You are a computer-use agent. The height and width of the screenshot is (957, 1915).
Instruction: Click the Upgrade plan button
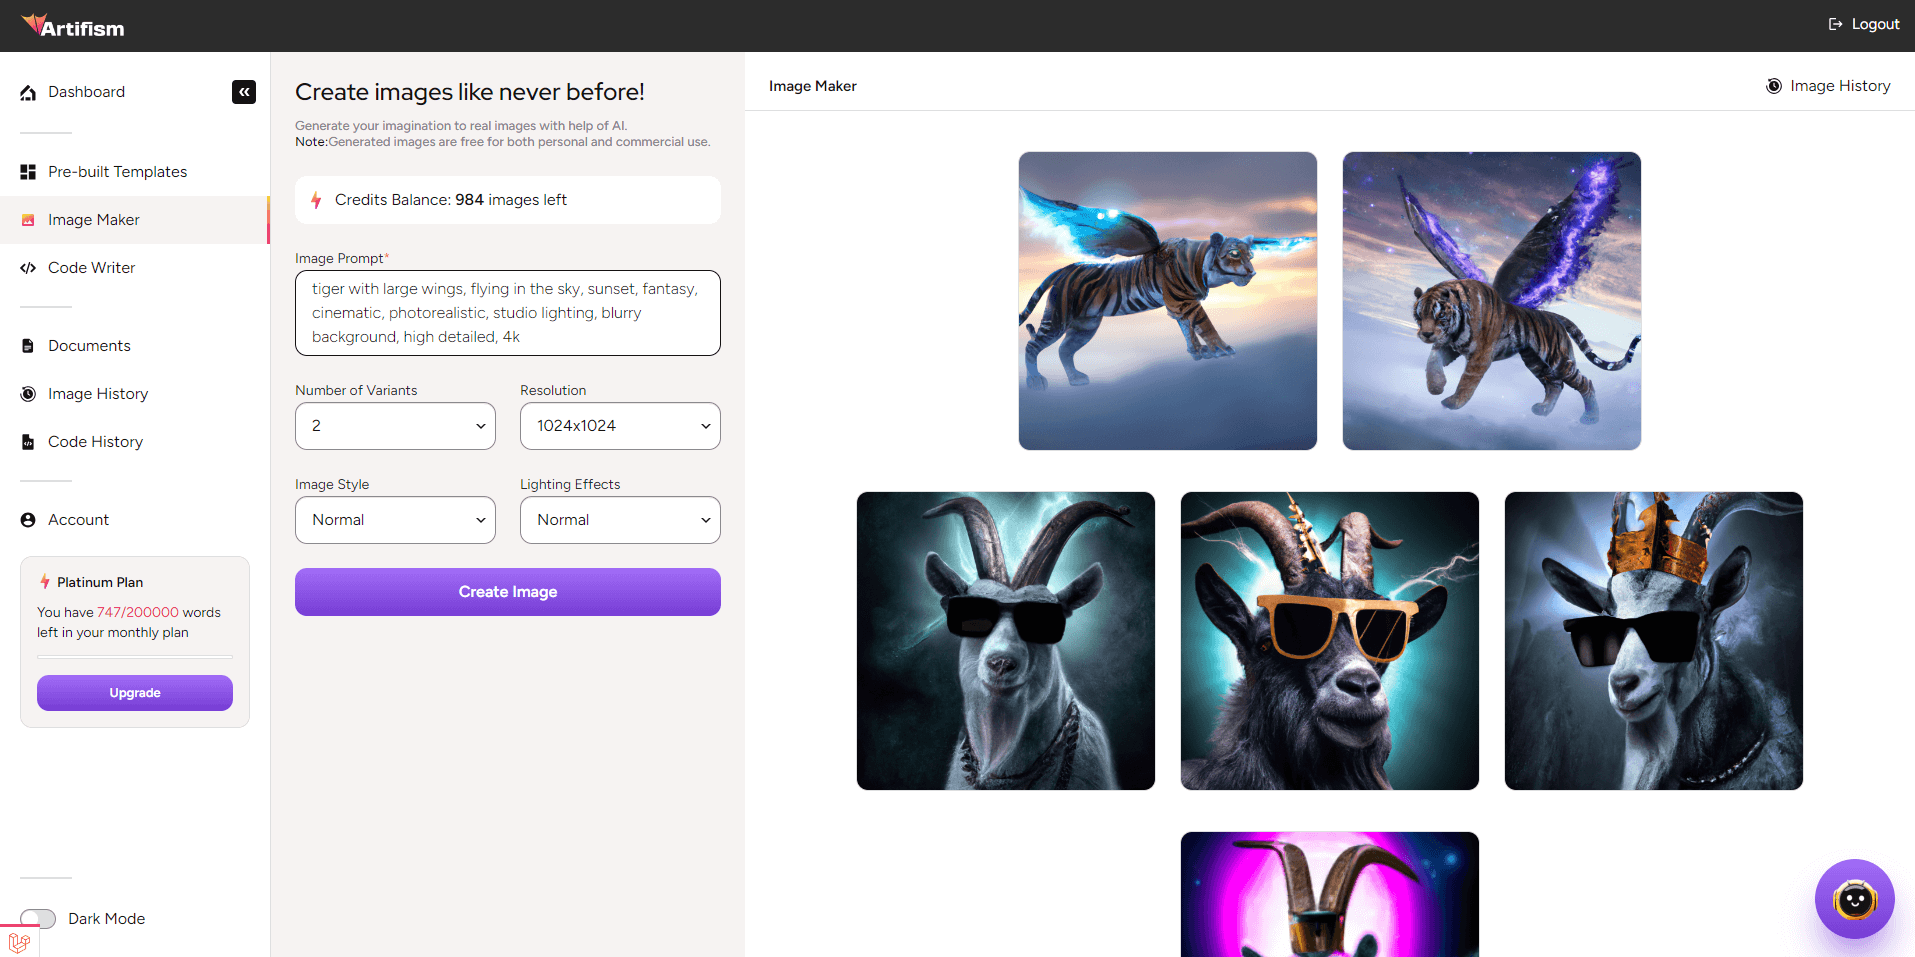(135, 693)
